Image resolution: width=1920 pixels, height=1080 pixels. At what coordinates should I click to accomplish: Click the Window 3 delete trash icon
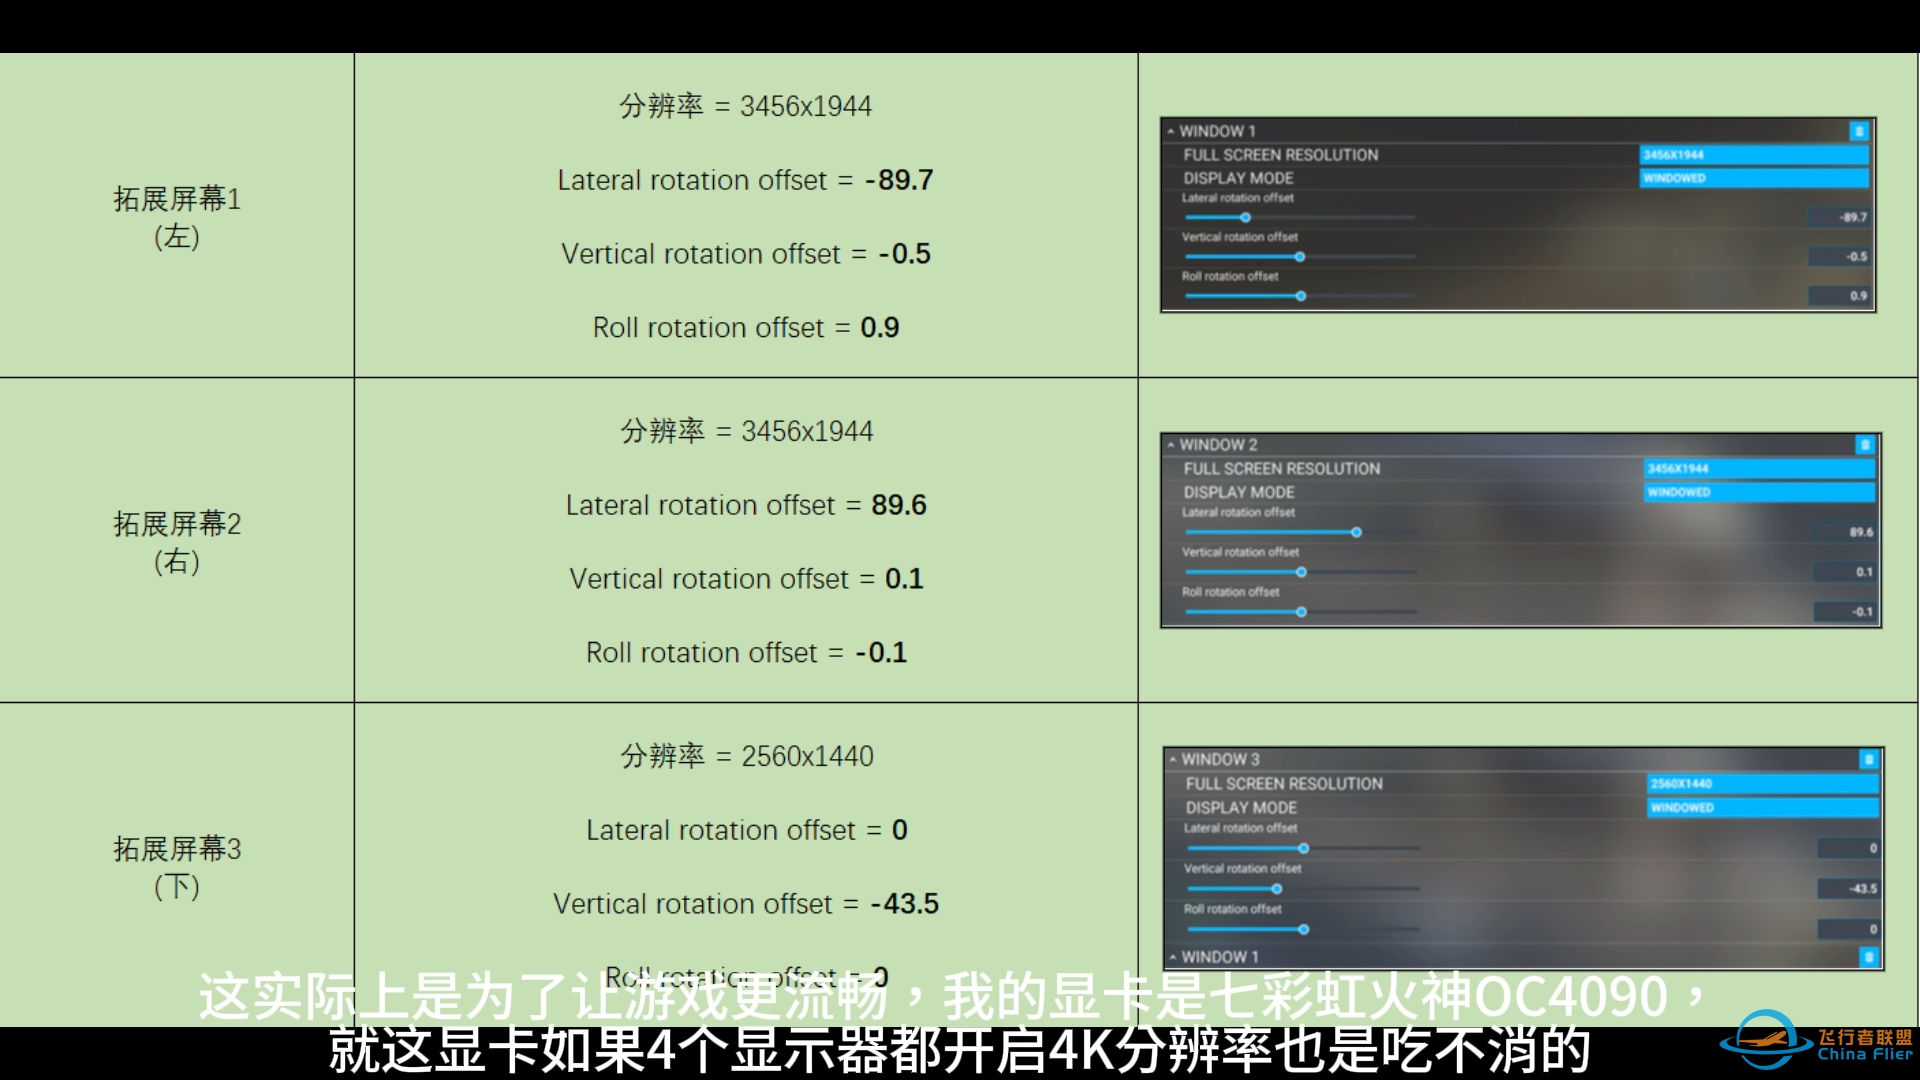[x=1868, y=759]
